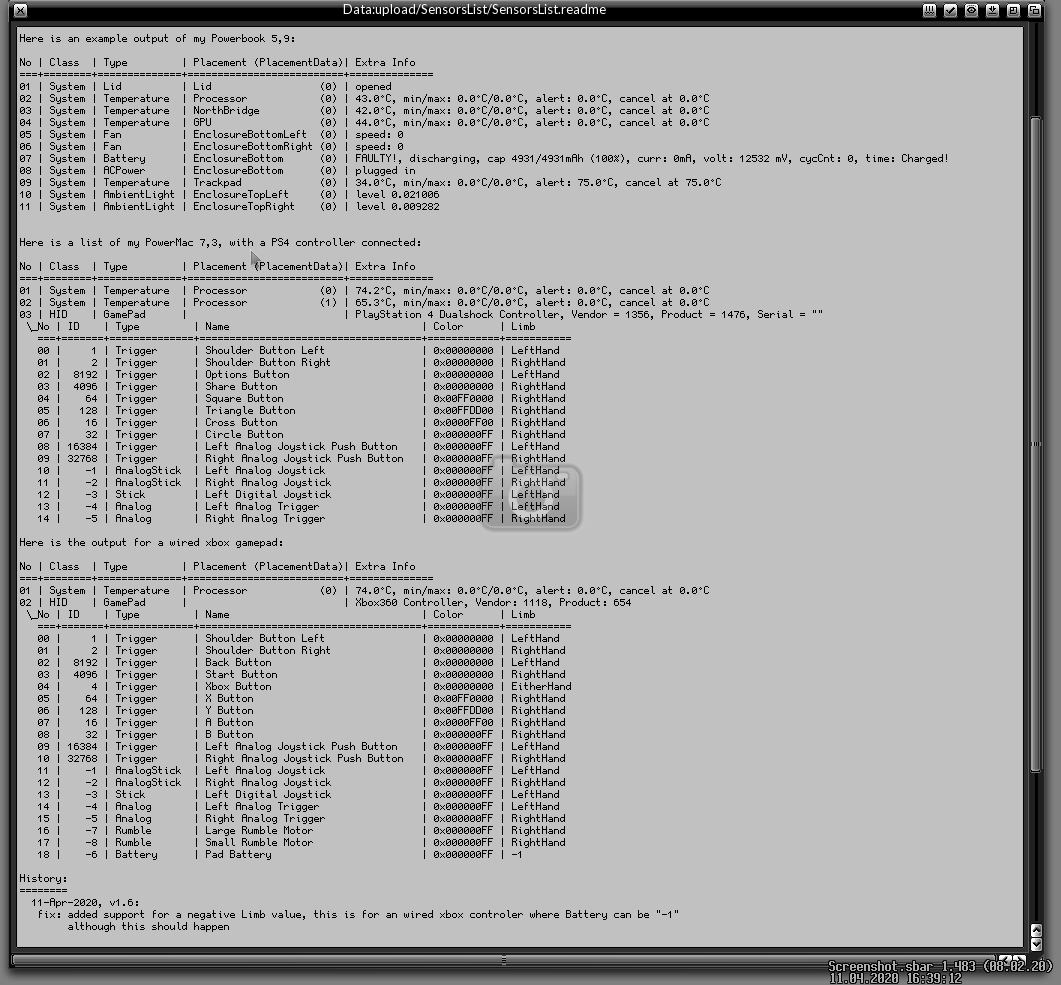1061x985 pixels.
Task: Click the window depth gadget
Action: tap(1034, 10)
